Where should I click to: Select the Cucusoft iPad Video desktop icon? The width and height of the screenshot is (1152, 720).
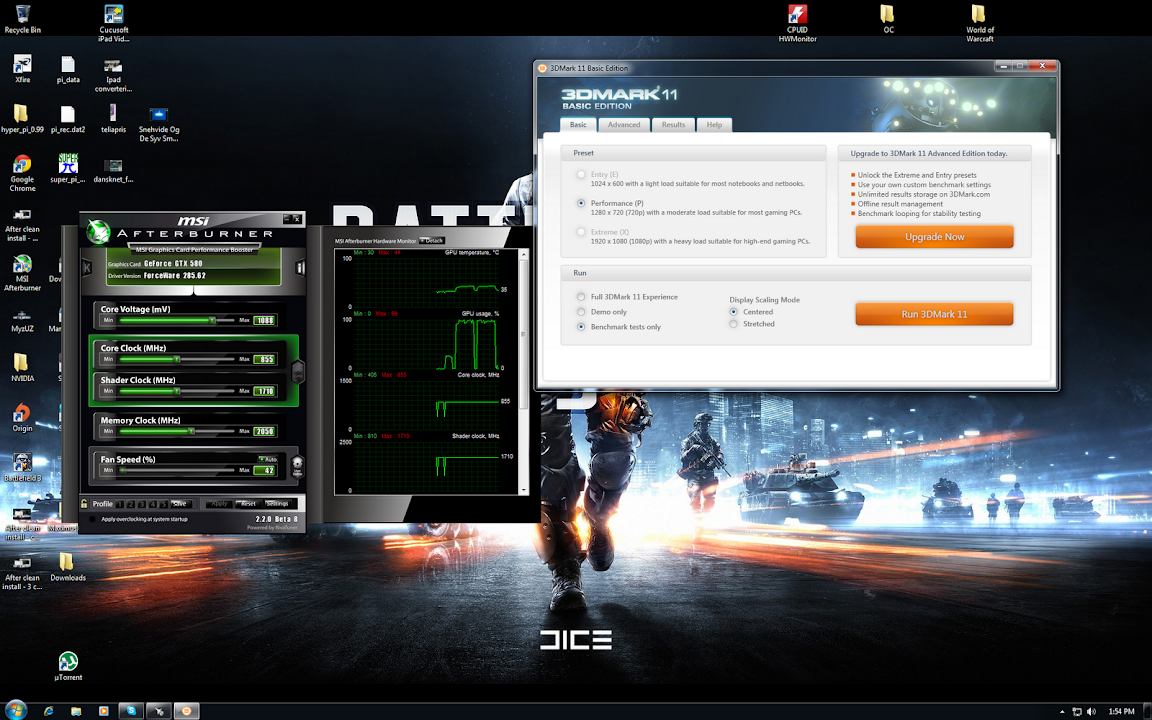[x=113, y=23]
